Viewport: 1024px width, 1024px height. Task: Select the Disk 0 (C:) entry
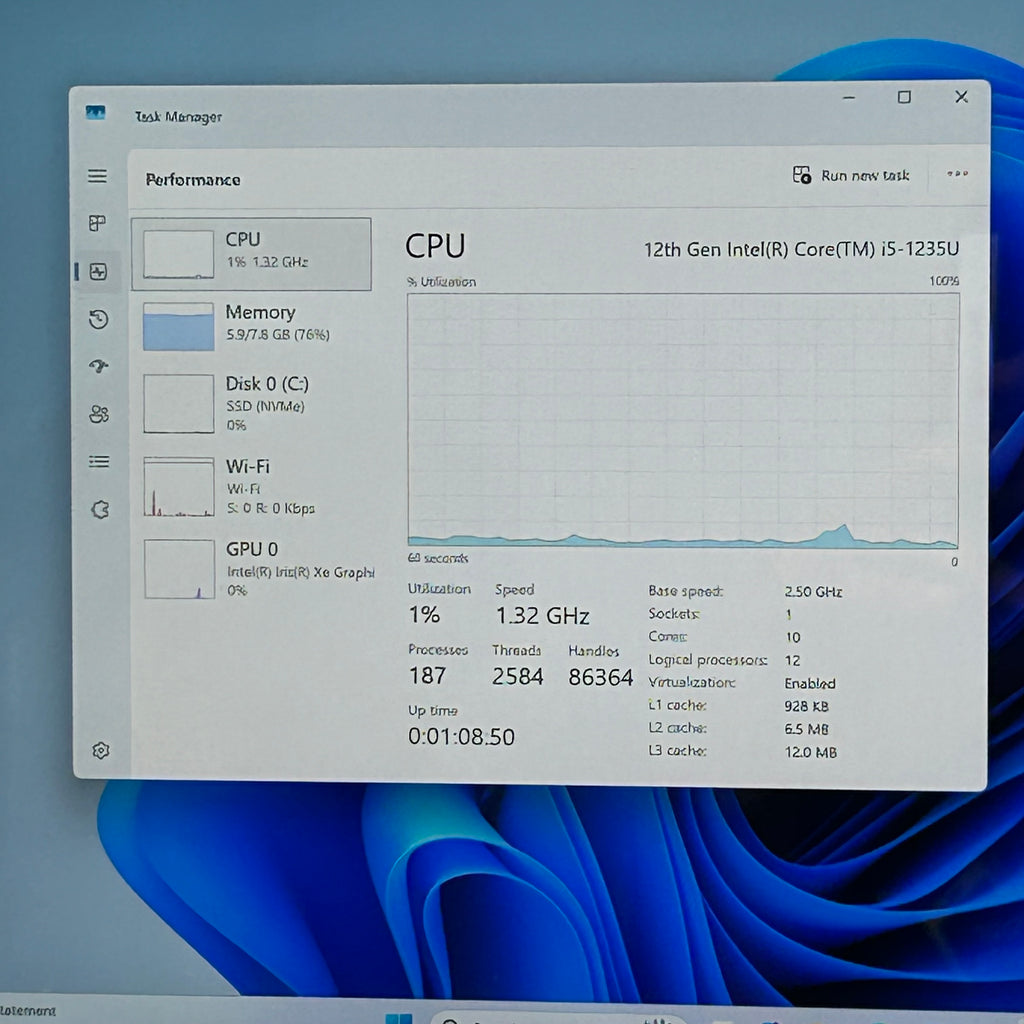251,403
